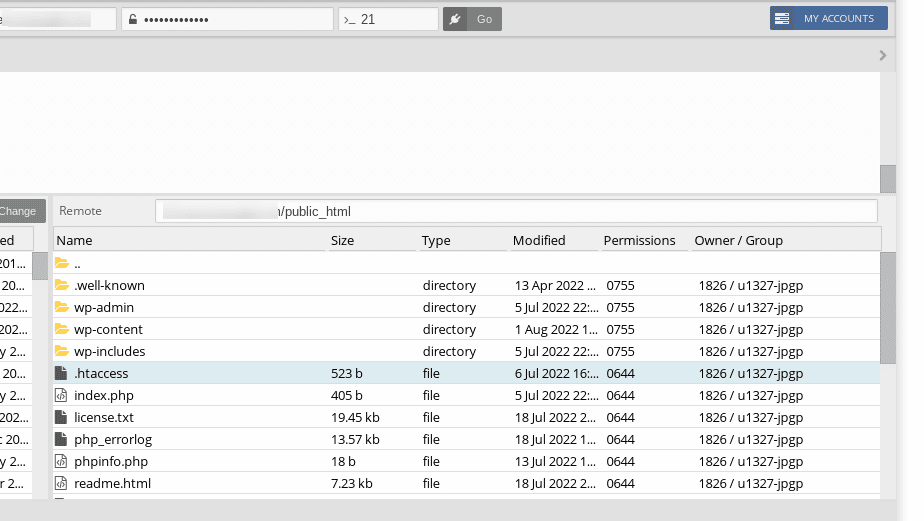This screenshot has height=521, width=924.
Task: Click the php_errorlog file icon
Action: (61, 439)
